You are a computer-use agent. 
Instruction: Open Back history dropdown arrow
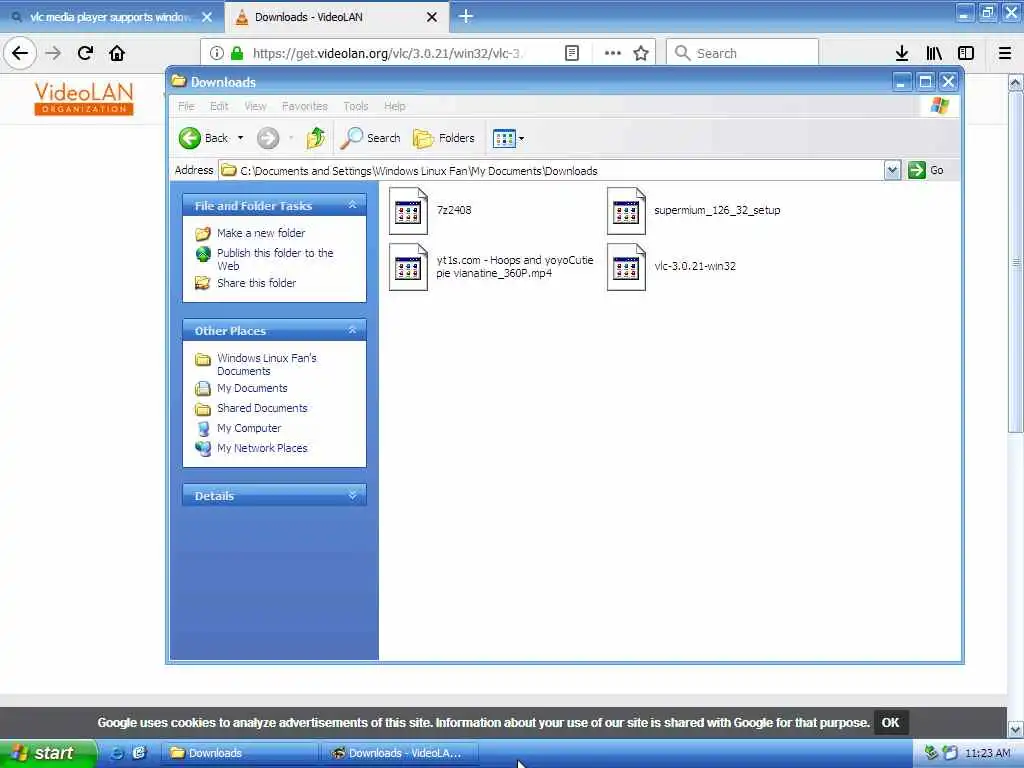[240, 138]
